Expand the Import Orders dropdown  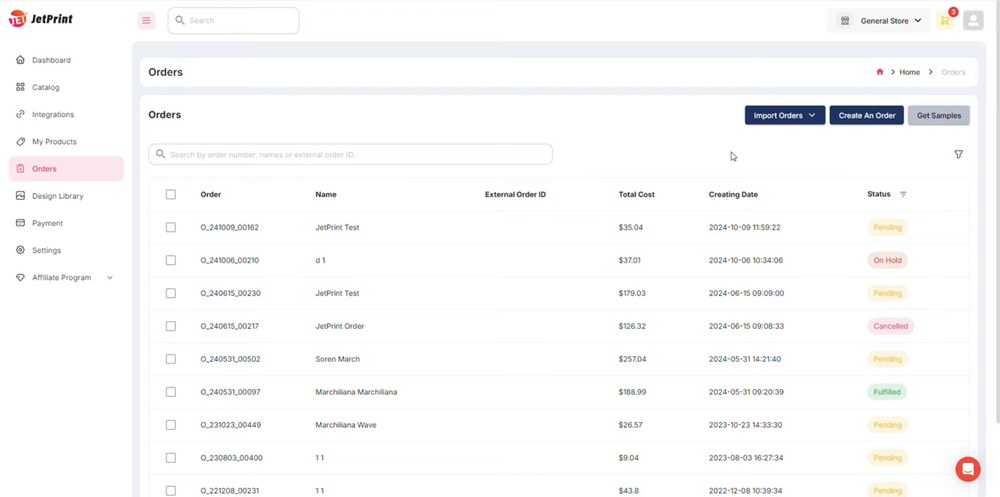[784, 115]
